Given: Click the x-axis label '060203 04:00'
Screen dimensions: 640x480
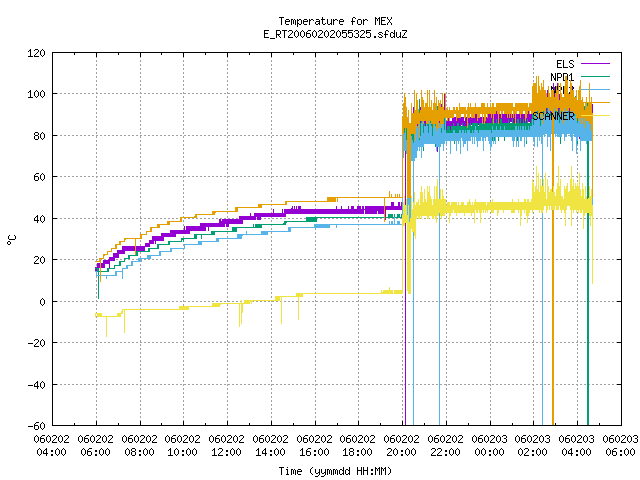Looking at the screenshot, I should pyautogui.click(x=576, y=446).
